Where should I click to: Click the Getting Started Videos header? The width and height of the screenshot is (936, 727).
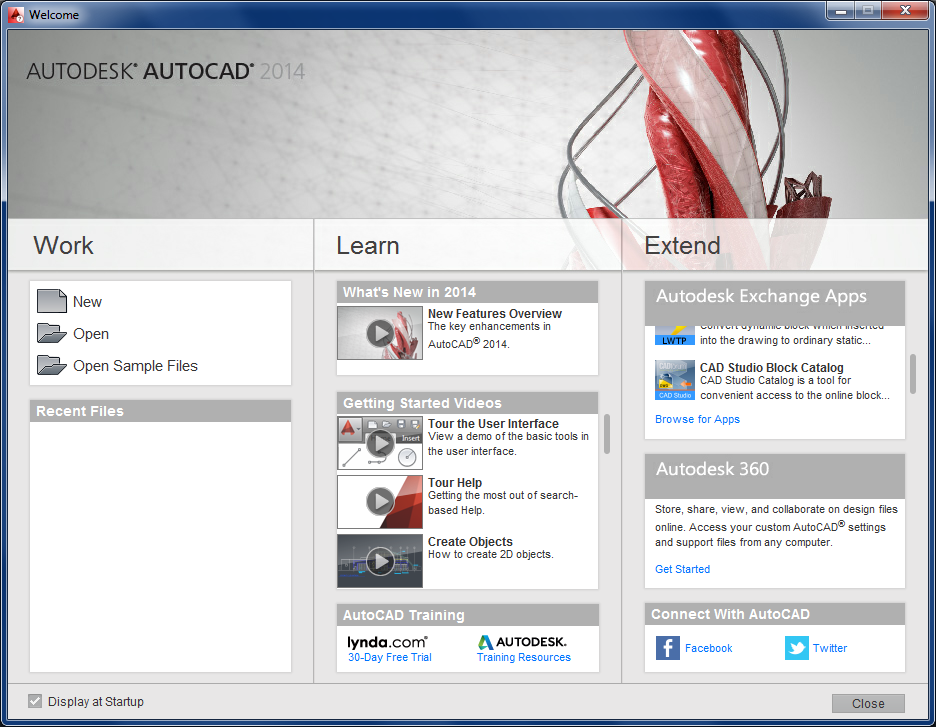pyautogui.click(x=467, y=403)
